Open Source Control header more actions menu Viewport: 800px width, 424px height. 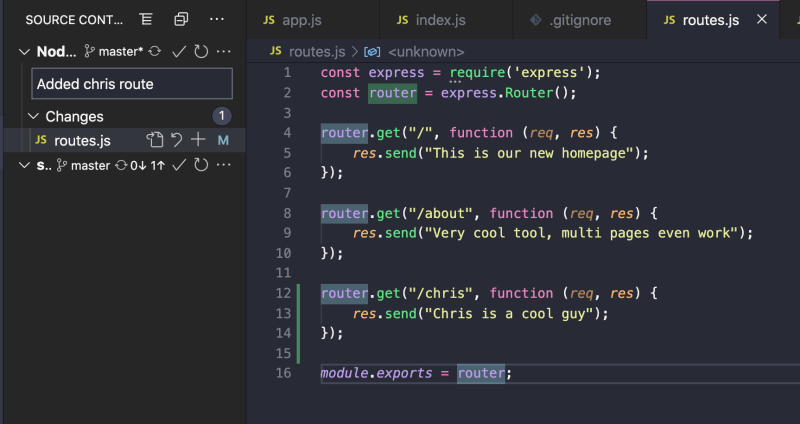click(x=217, y=19)
